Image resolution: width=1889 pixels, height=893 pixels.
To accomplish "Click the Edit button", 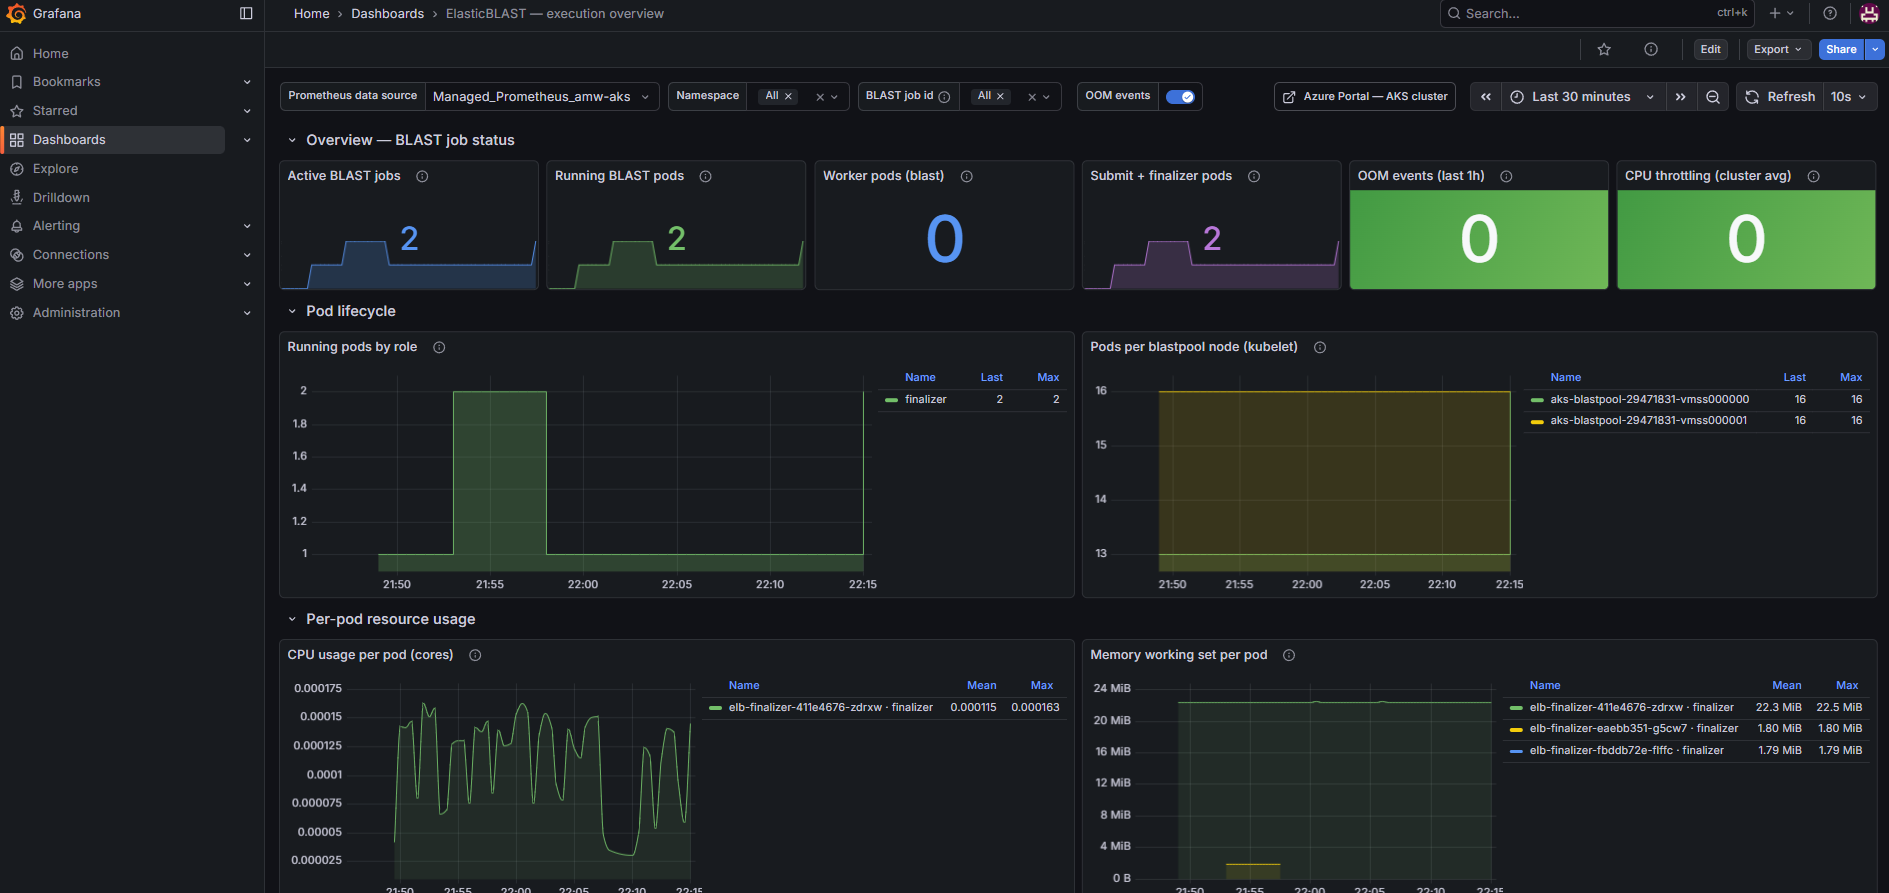I will coord(1711,49).
